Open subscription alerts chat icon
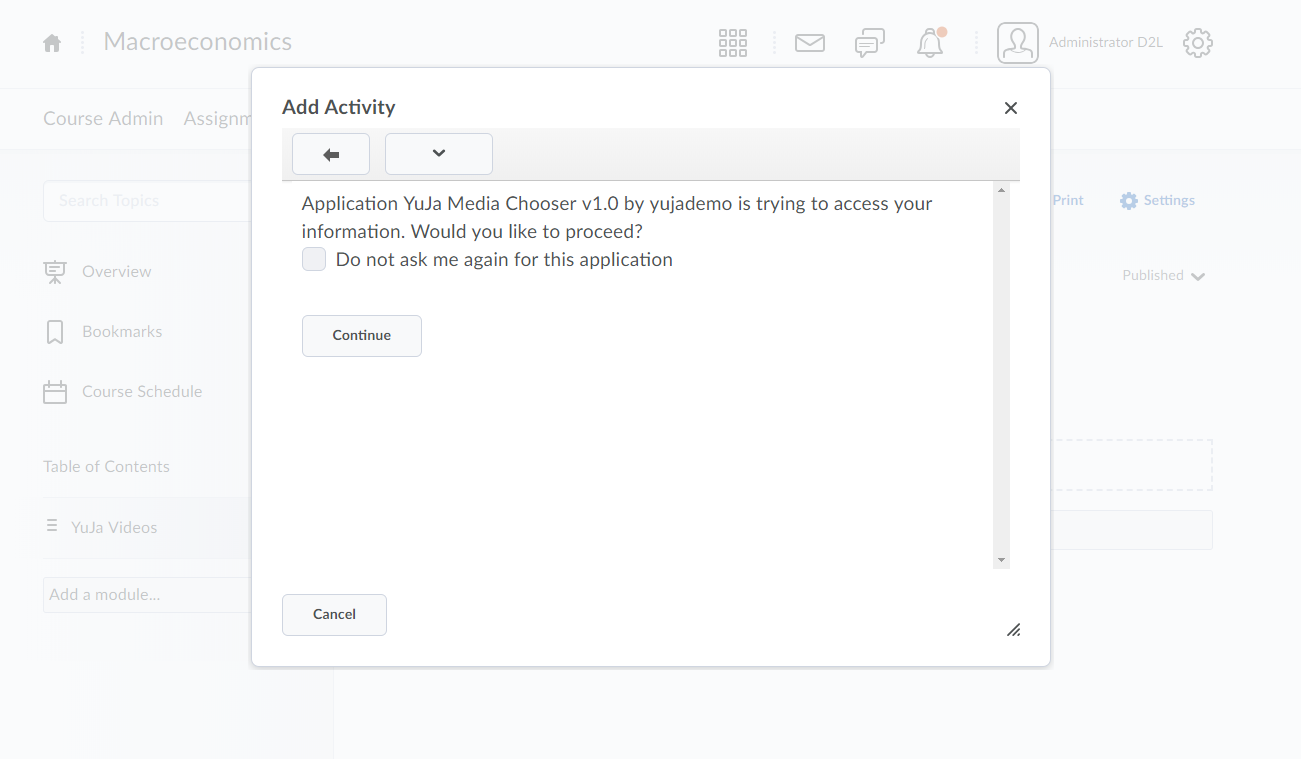The image size is (1301, 759). pos(870,43)
